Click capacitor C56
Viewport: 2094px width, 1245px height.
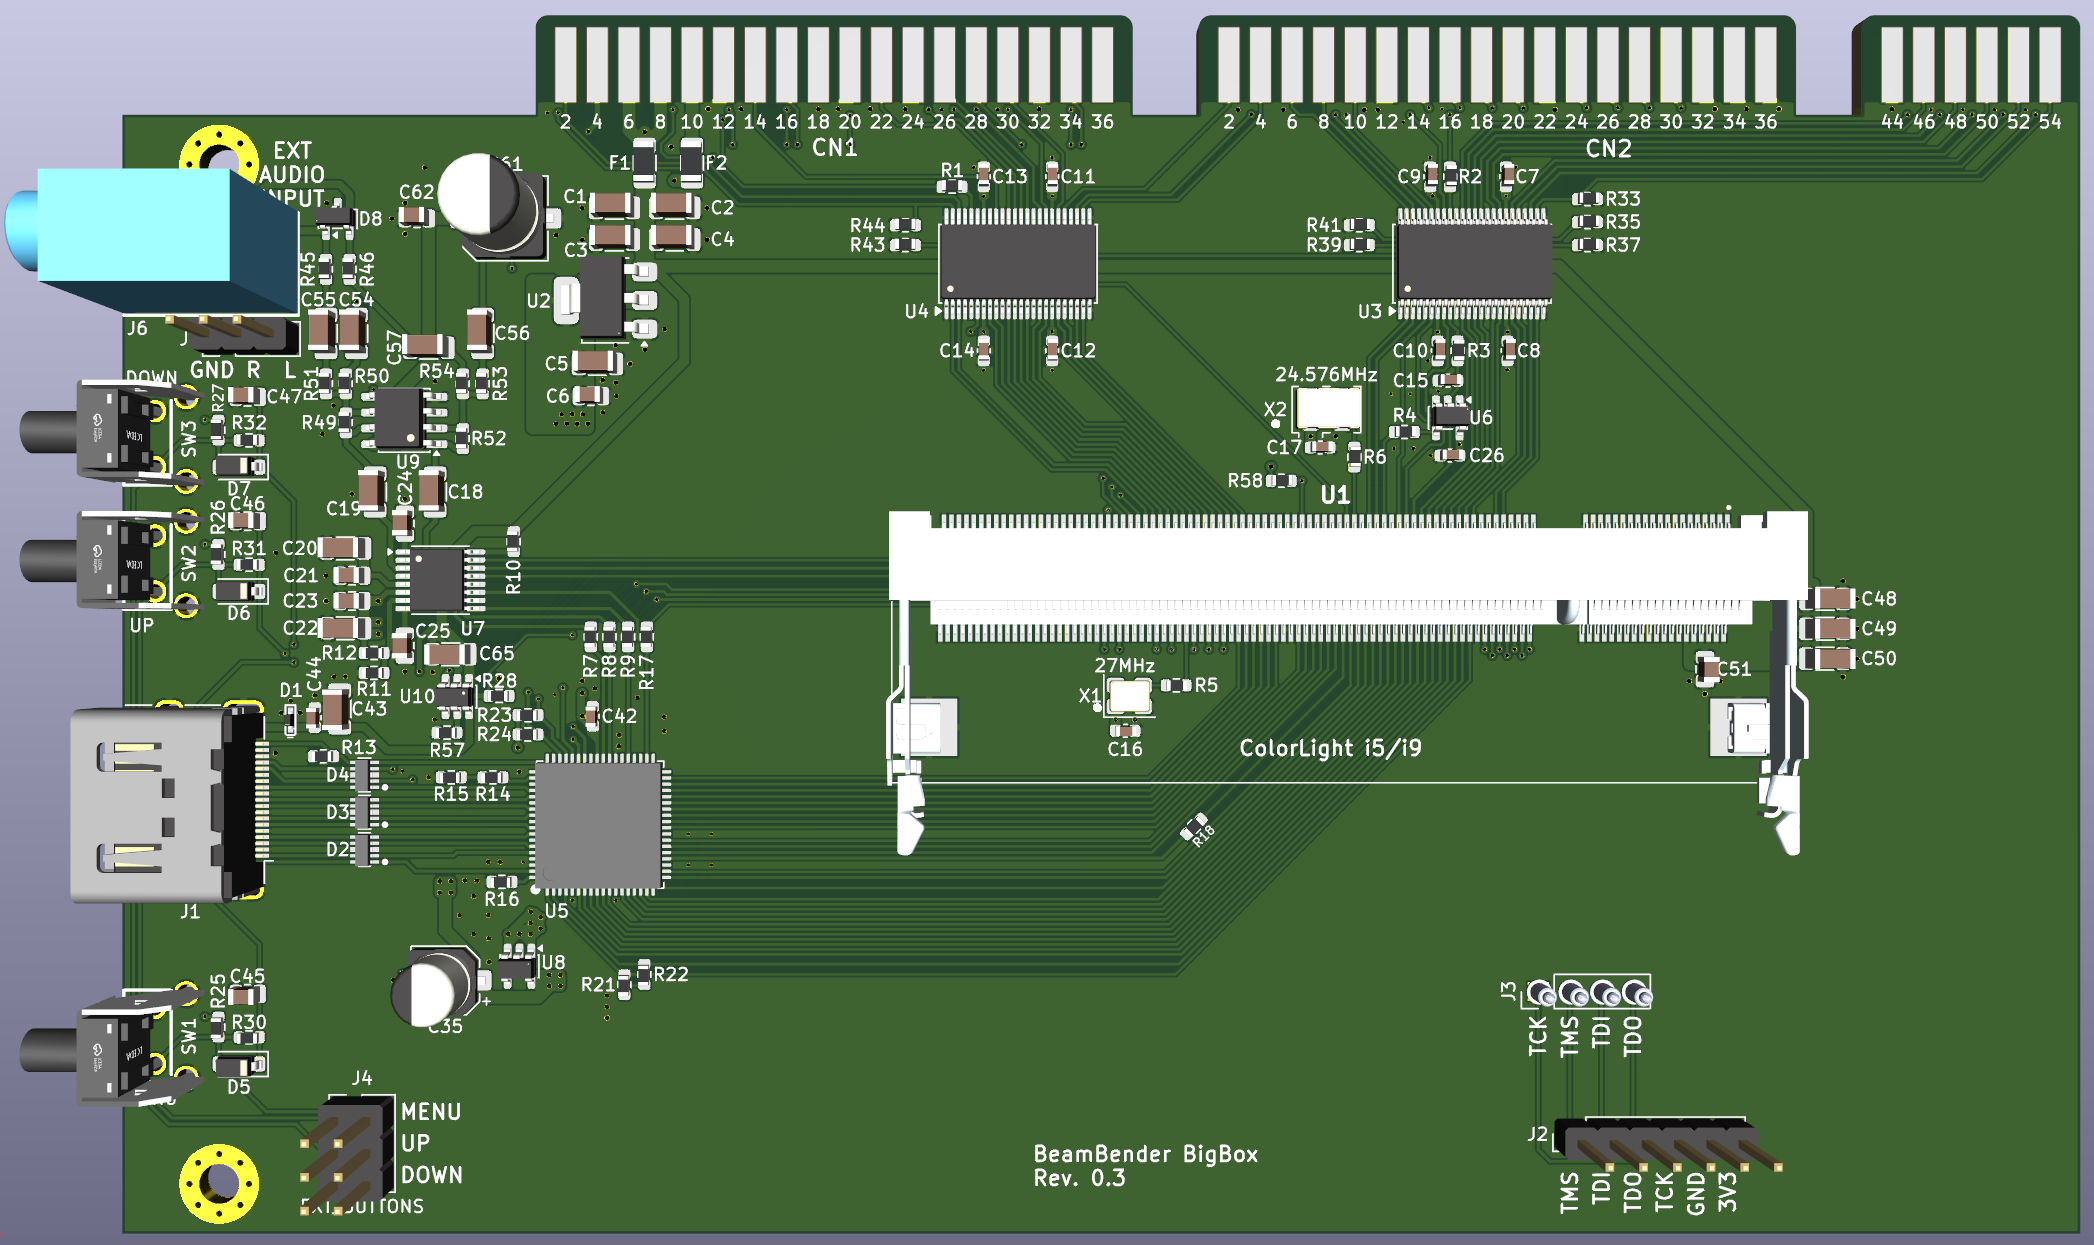480,332
